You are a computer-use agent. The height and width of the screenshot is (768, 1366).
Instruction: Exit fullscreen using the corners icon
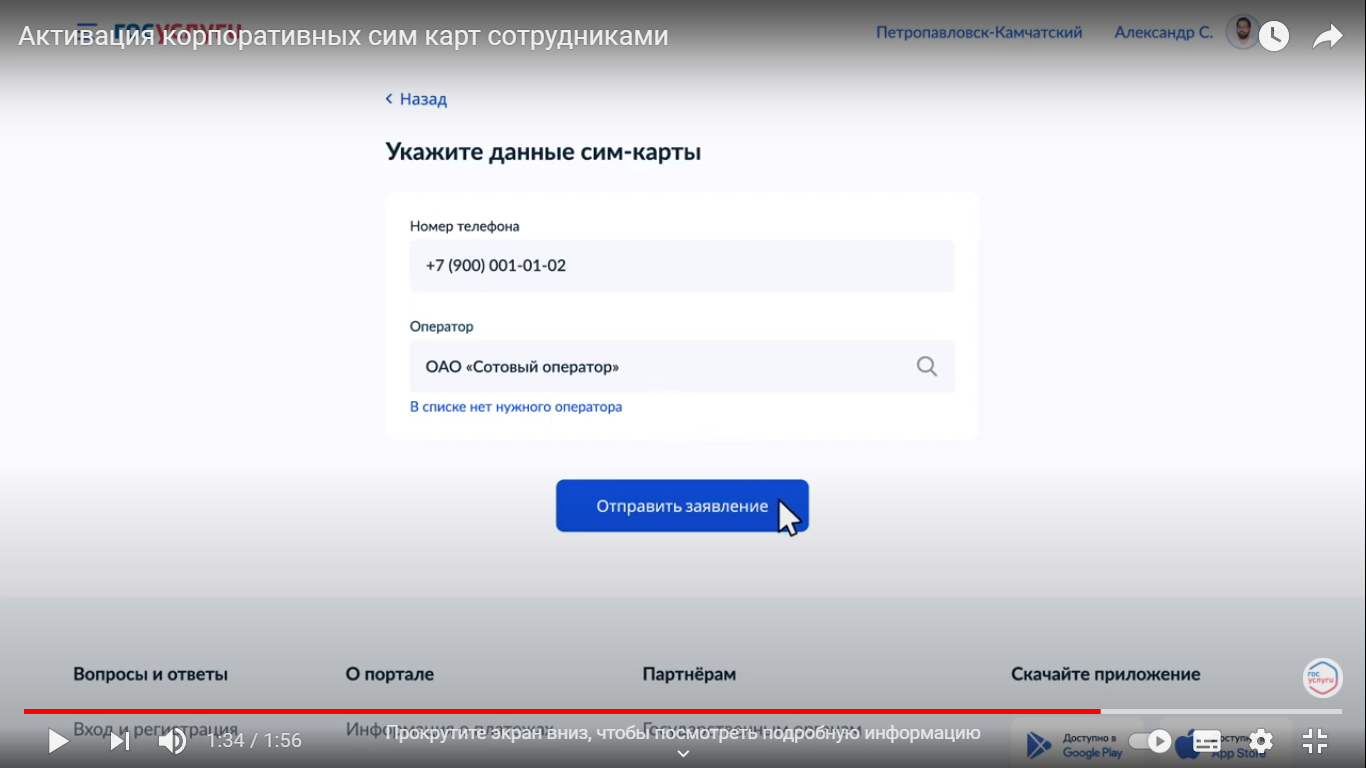1315,741
